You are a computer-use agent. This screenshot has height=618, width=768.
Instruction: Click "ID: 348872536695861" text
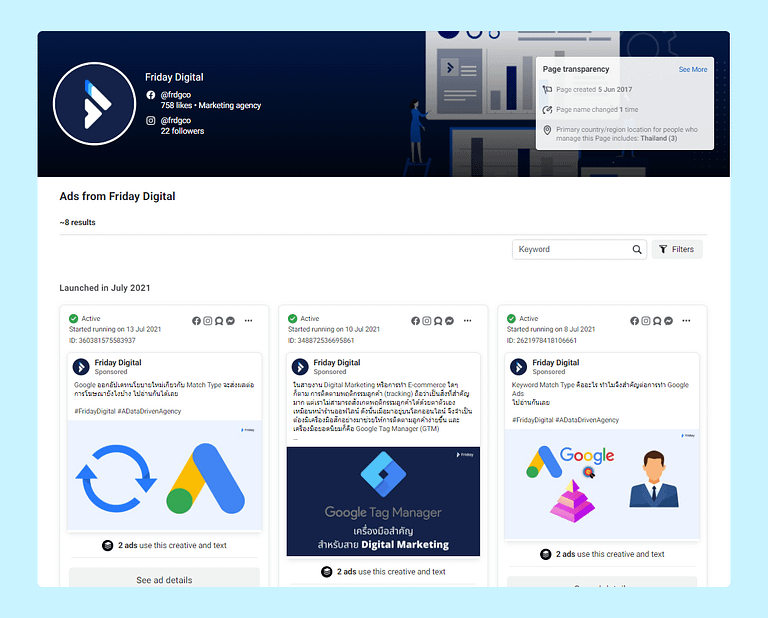coord(321,340)
